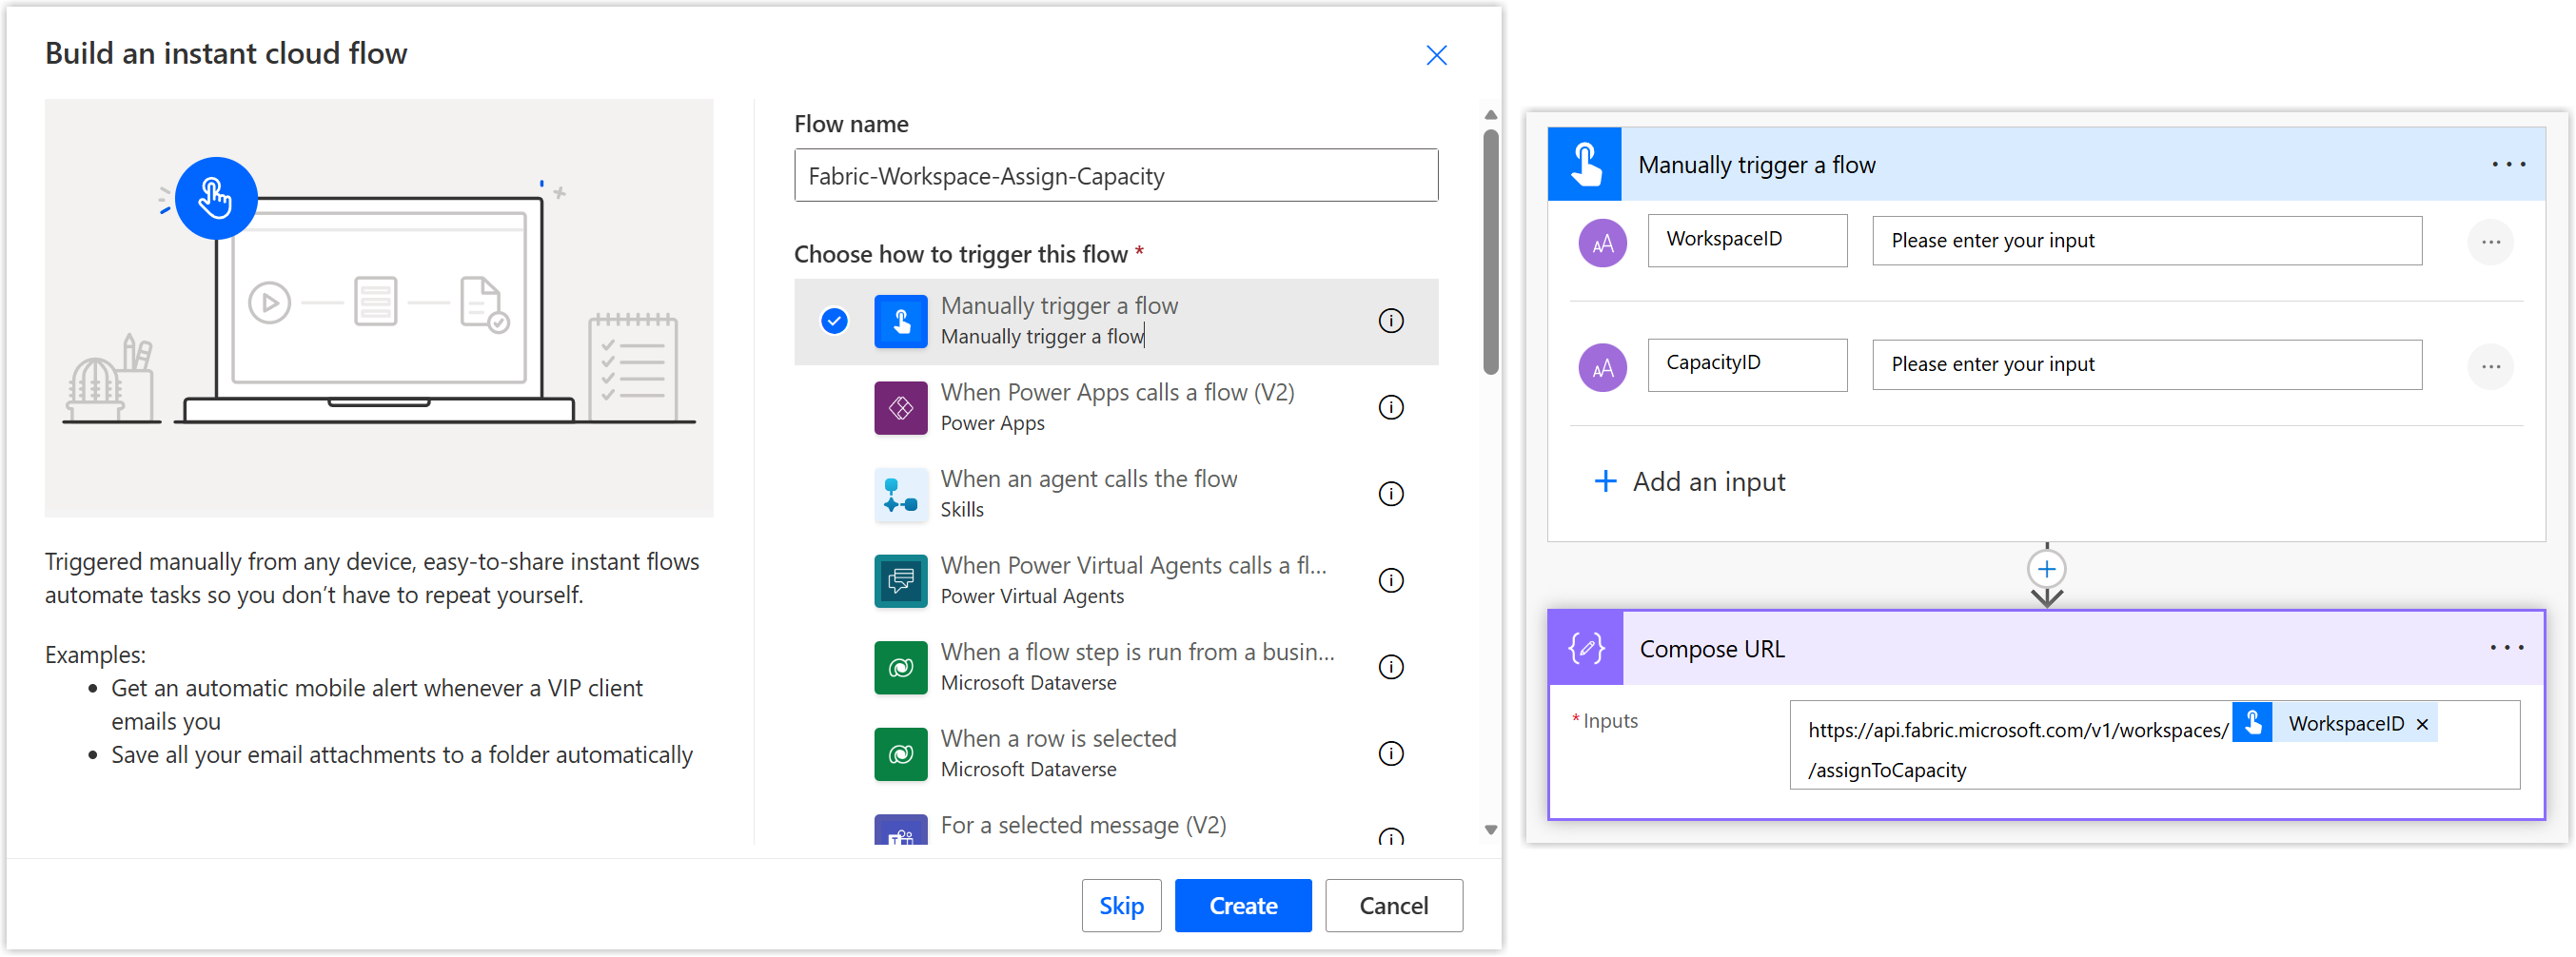The height and width of the screenshot is (957, 2576).
Task: Choose When an agent calls the flow
Action: [x=1116, y=494]
